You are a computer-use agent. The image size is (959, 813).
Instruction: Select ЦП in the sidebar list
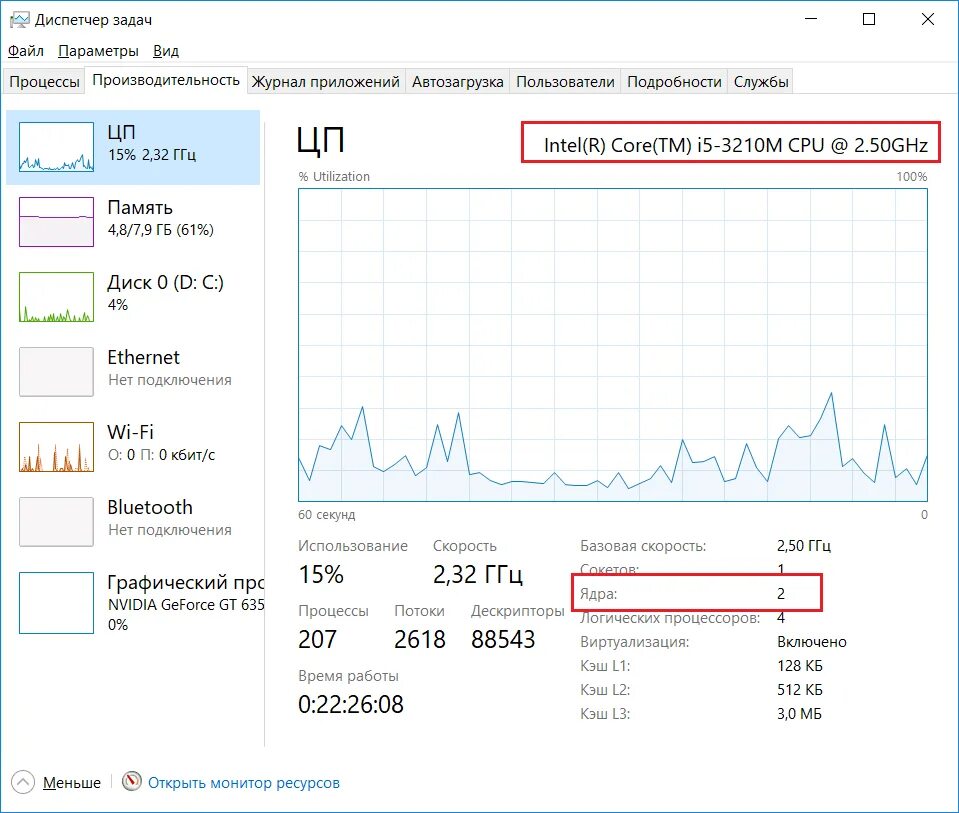click(x=133, y=147)
